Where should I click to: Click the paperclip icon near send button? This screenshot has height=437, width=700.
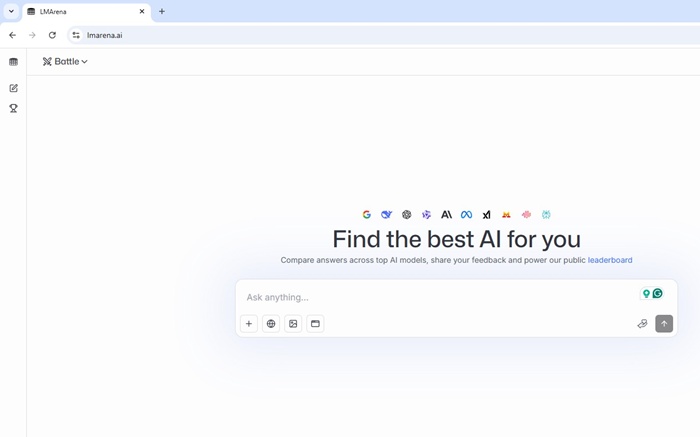coord(642,324)
